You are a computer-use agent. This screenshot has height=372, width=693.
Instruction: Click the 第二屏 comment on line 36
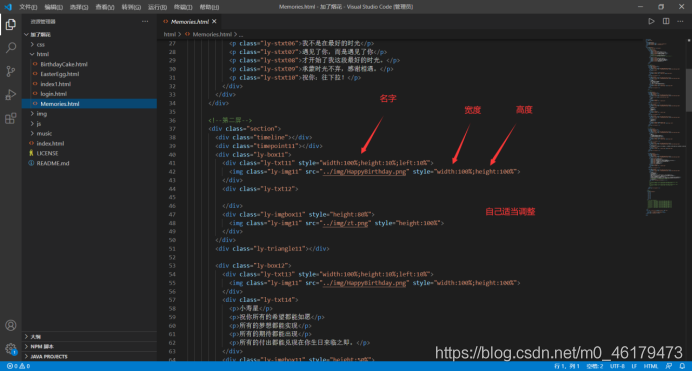230,120
